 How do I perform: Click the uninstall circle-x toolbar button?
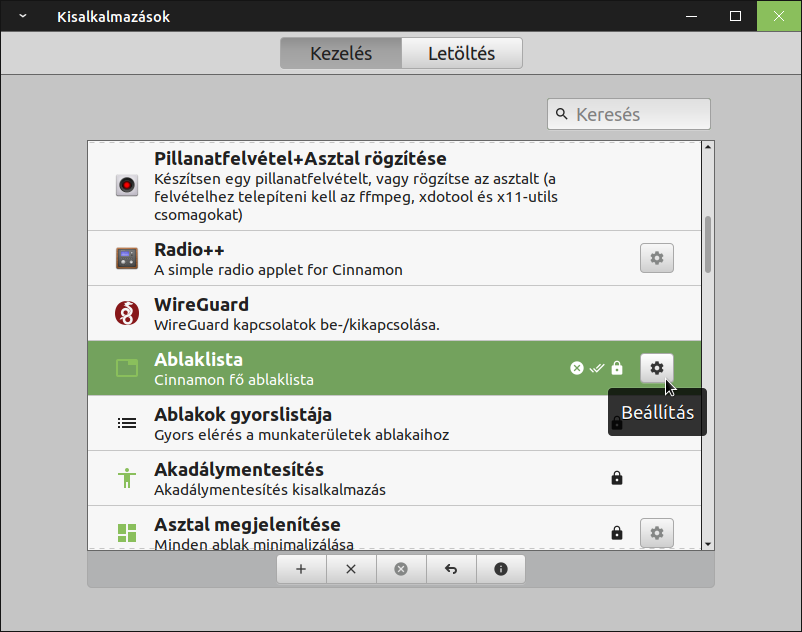point(401,569)
